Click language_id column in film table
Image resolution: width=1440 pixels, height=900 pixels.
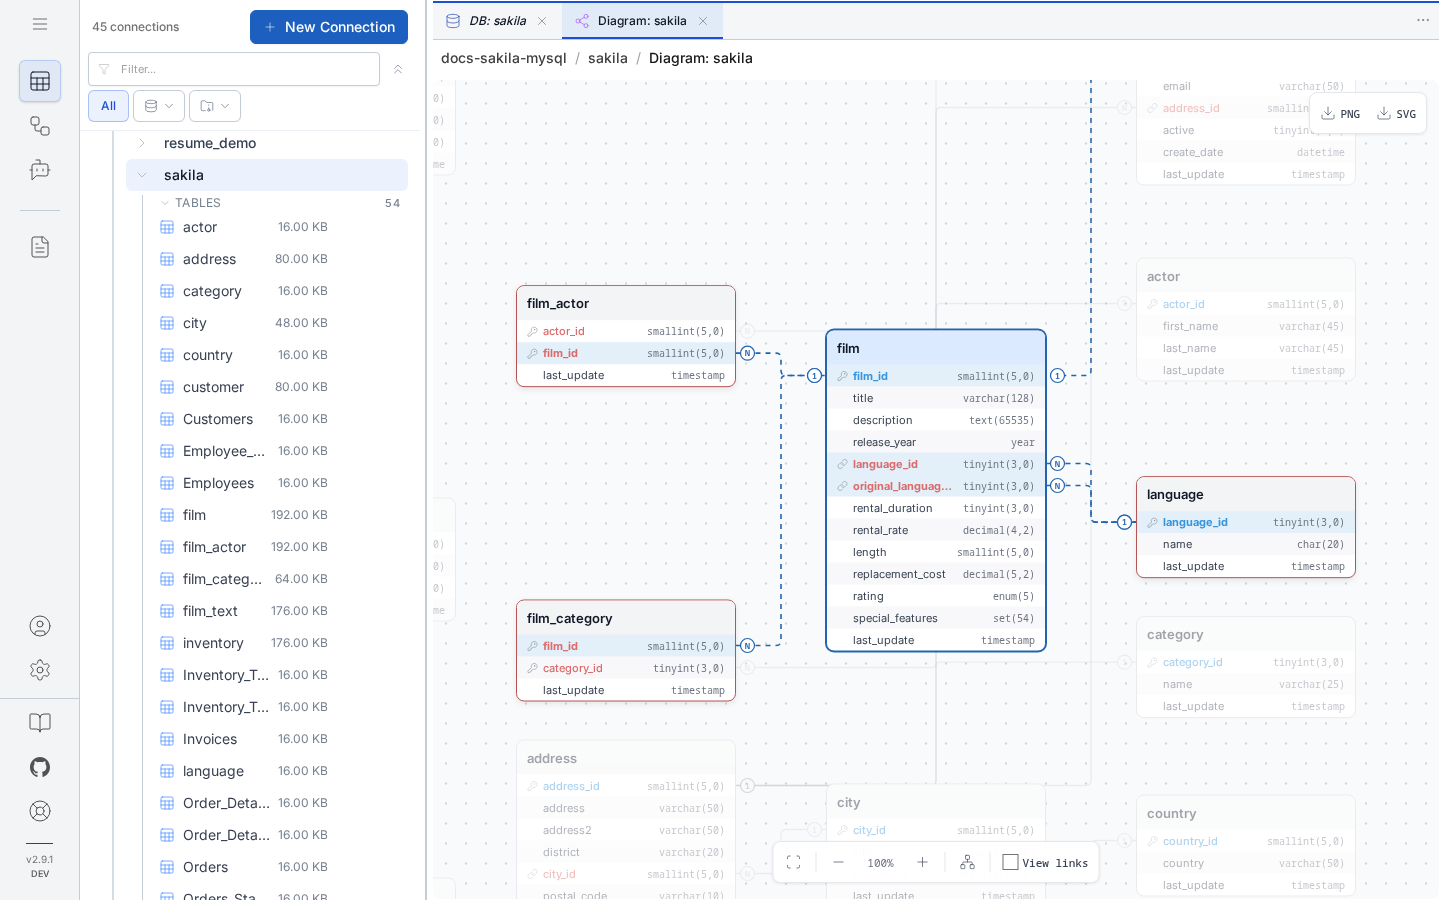click(936, 464)
